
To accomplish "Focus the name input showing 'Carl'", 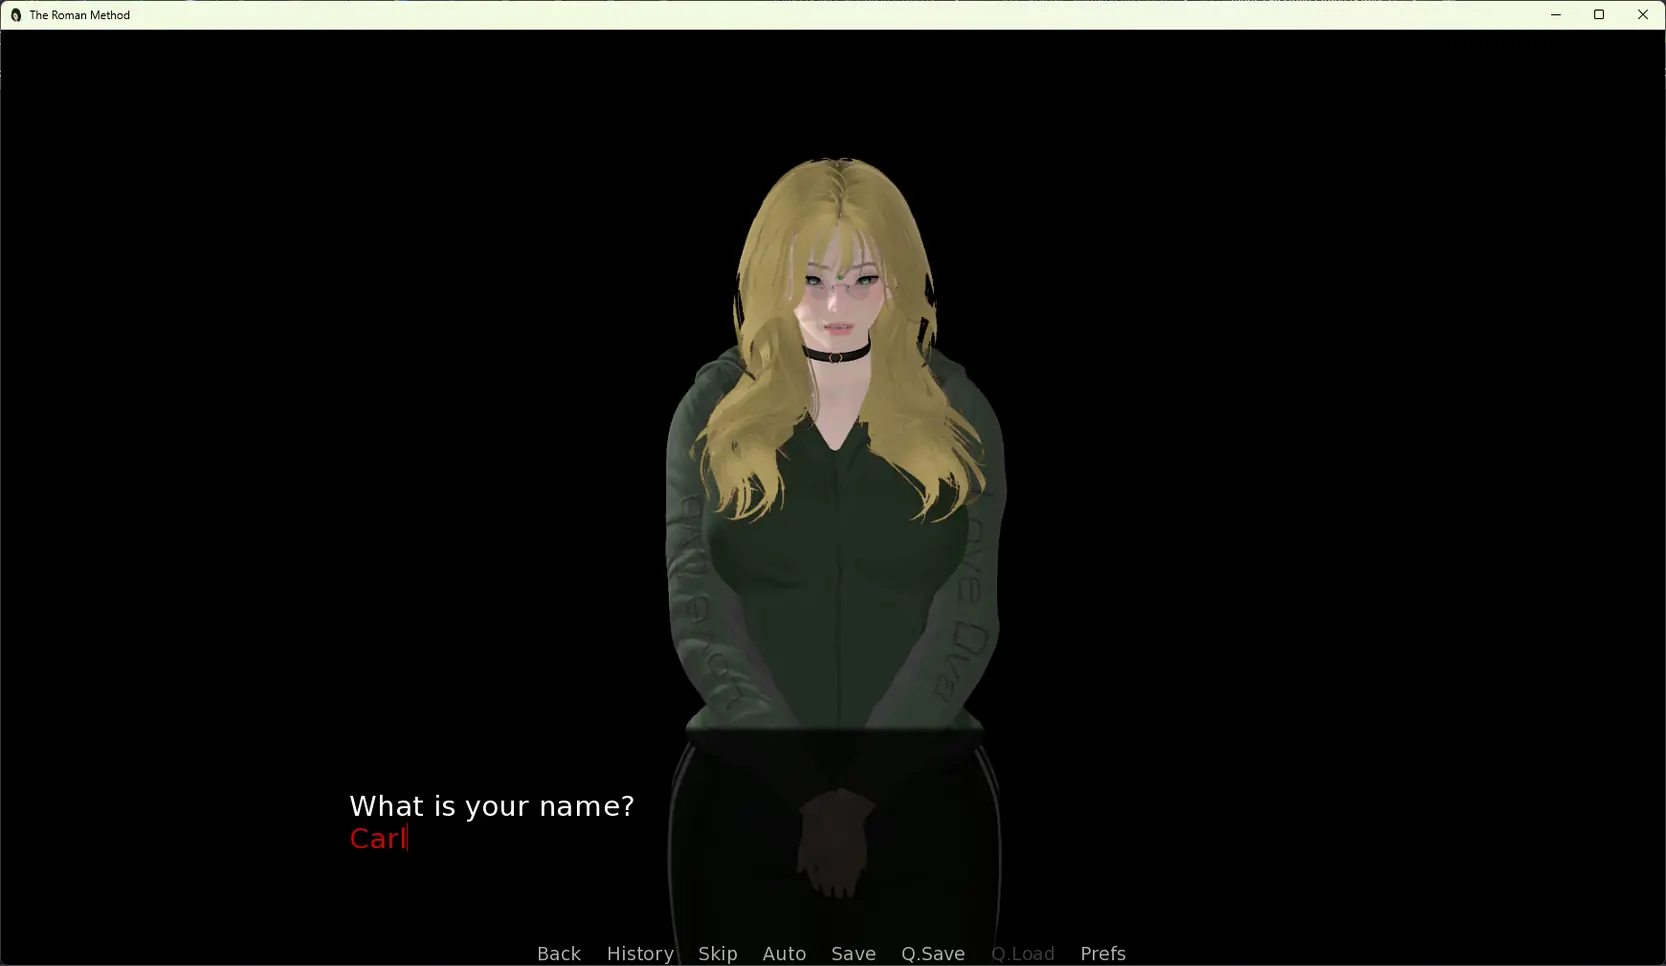I will click(378, 838).
